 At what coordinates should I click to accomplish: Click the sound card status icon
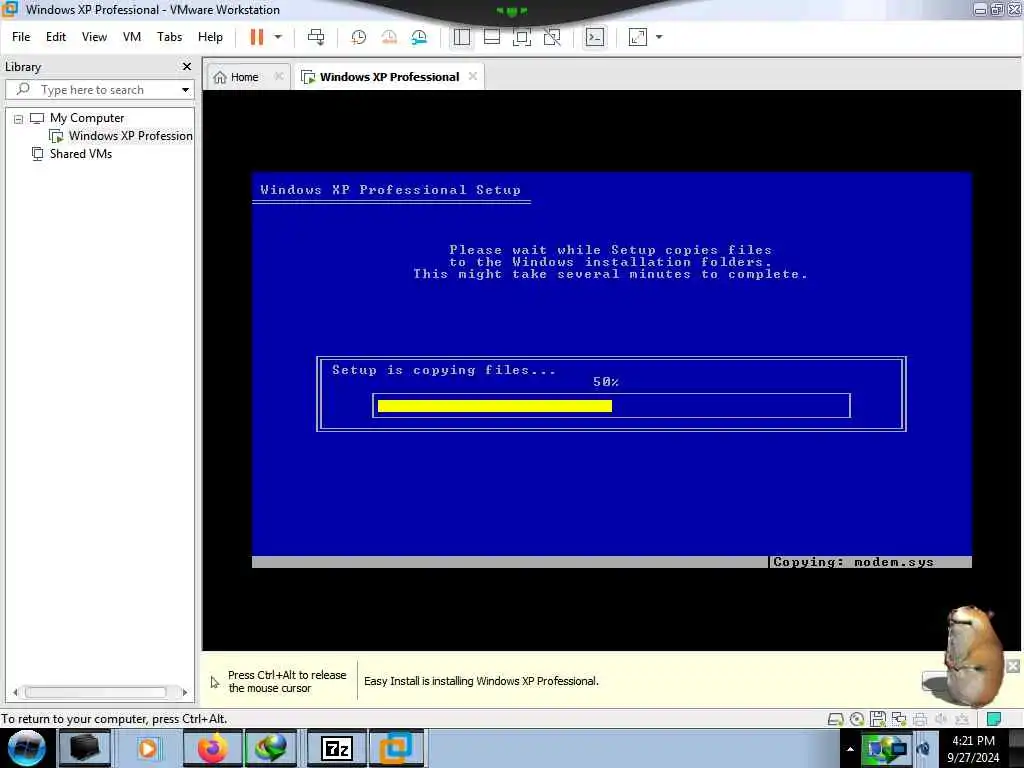941,719
